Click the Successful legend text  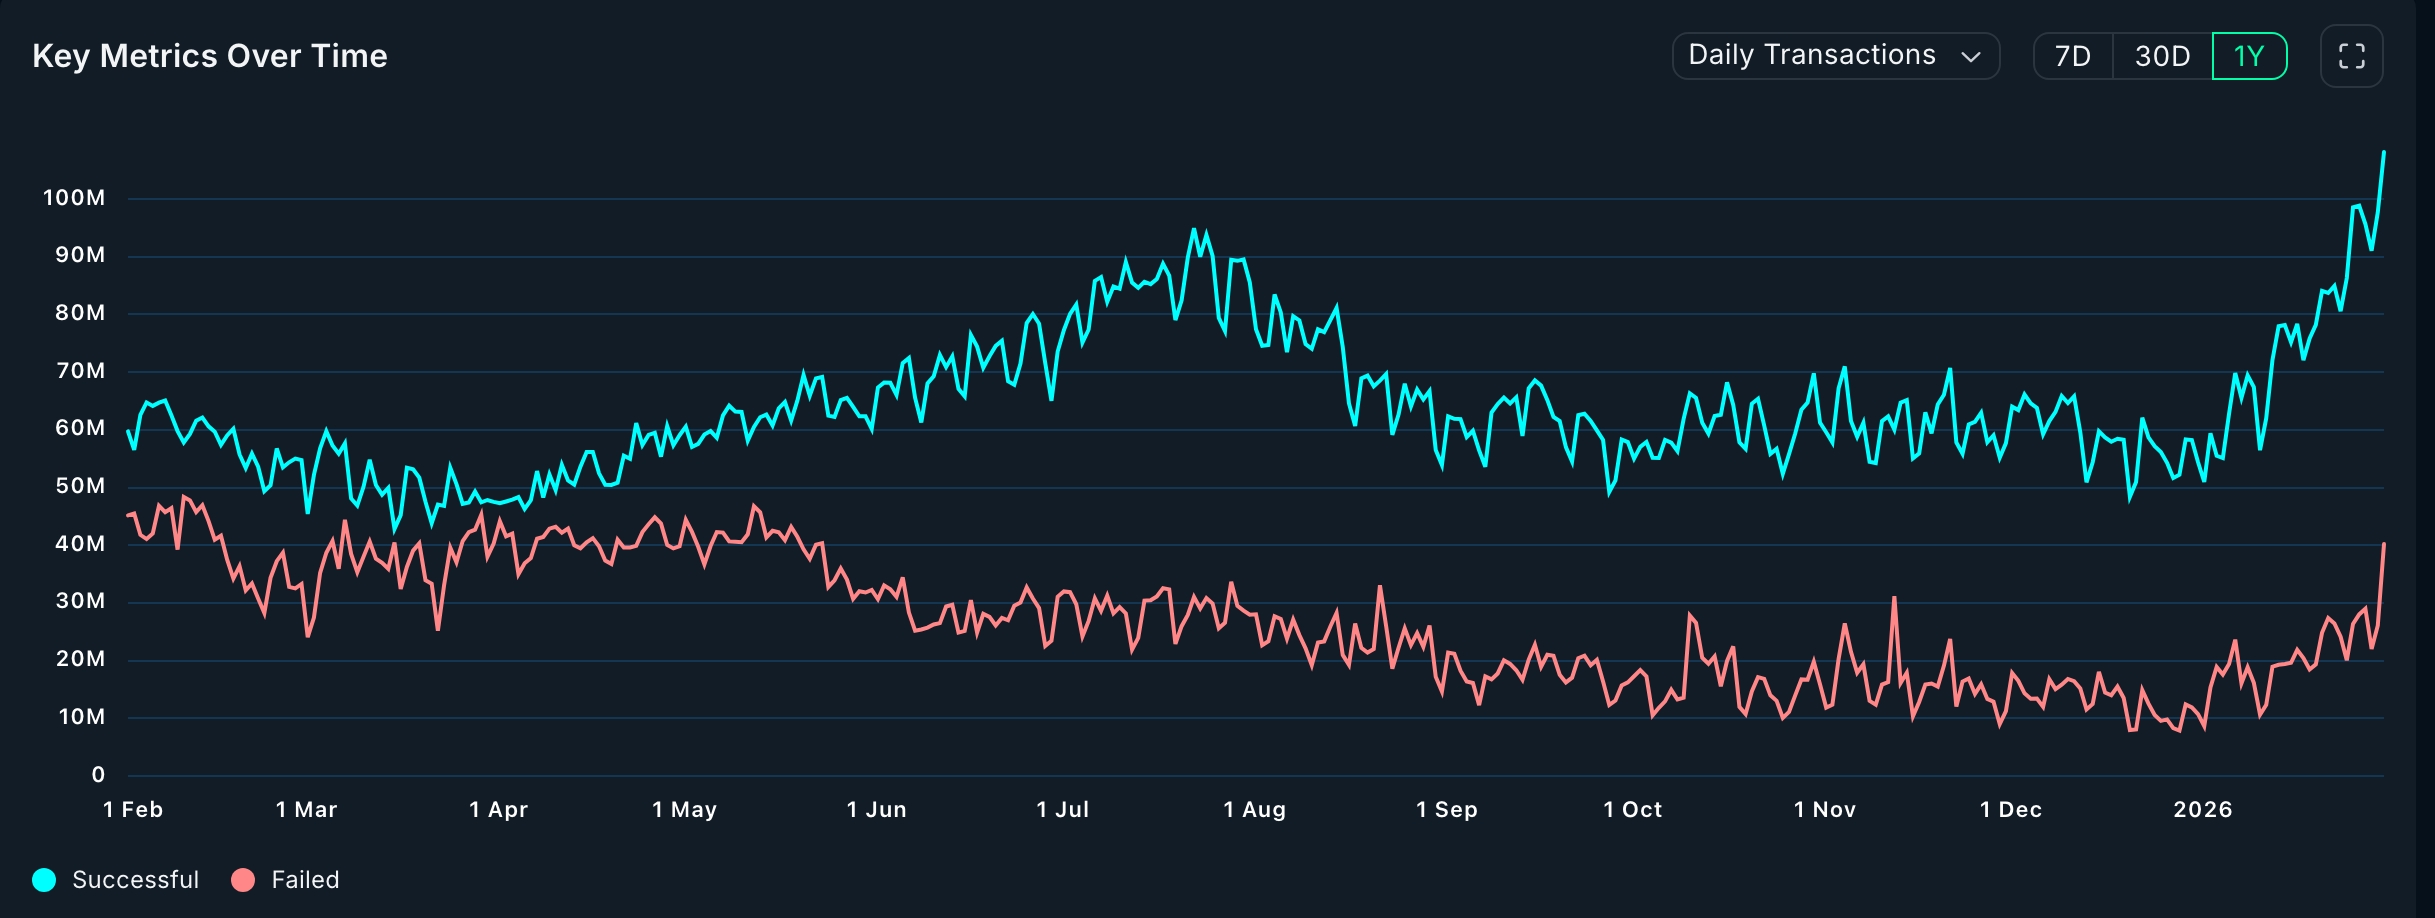(135, 879)
